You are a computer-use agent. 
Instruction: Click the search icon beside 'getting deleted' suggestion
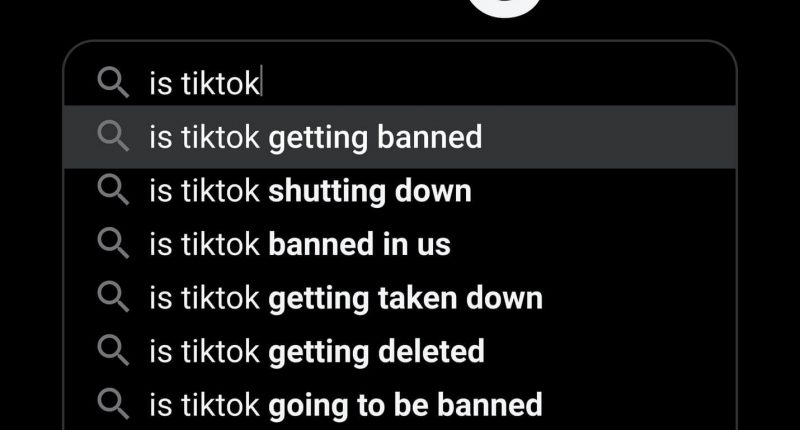[113, 350]
